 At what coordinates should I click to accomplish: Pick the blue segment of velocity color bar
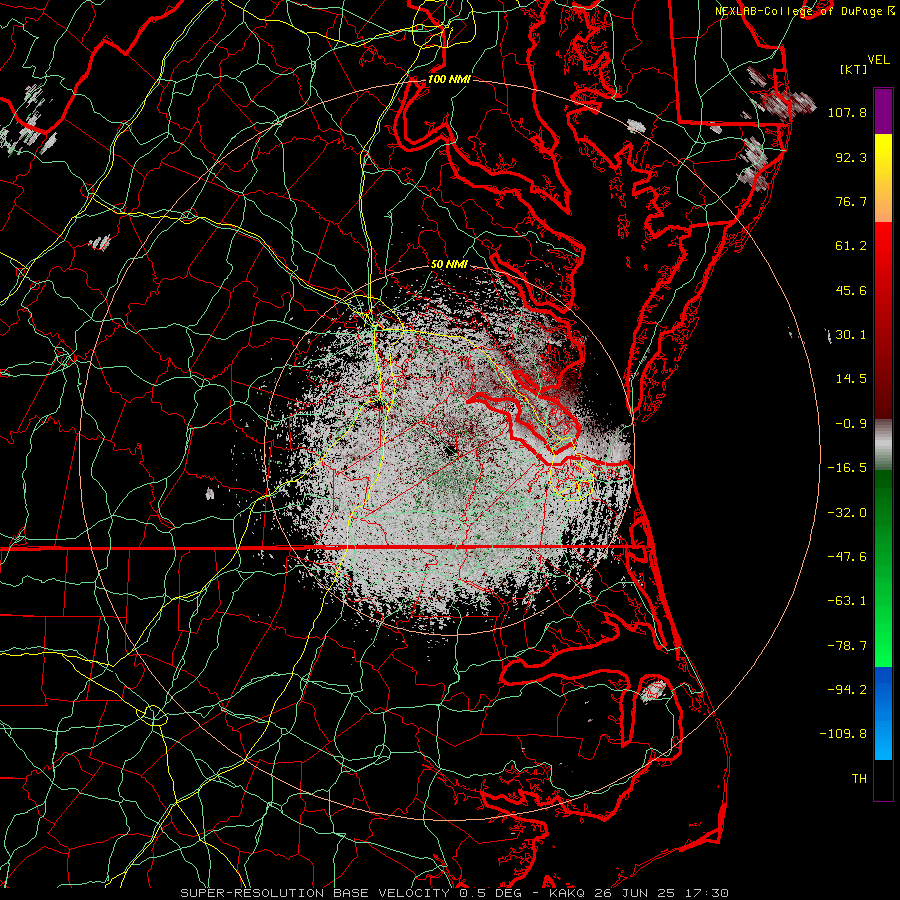click(x=883, y=713)
